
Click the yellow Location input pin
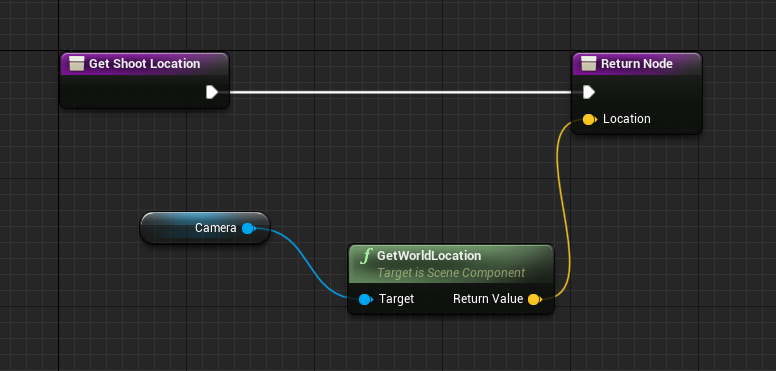pos(589,119)
